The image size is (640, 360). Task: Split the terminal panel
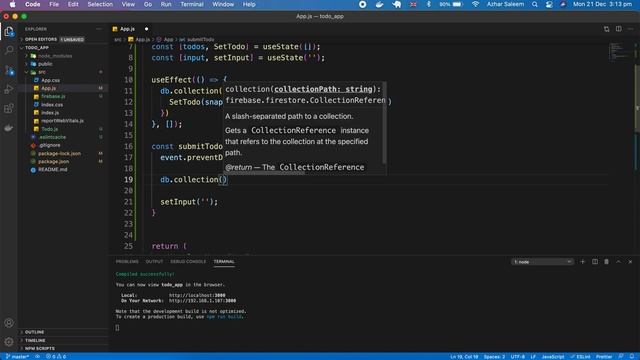tap(595, 262)
